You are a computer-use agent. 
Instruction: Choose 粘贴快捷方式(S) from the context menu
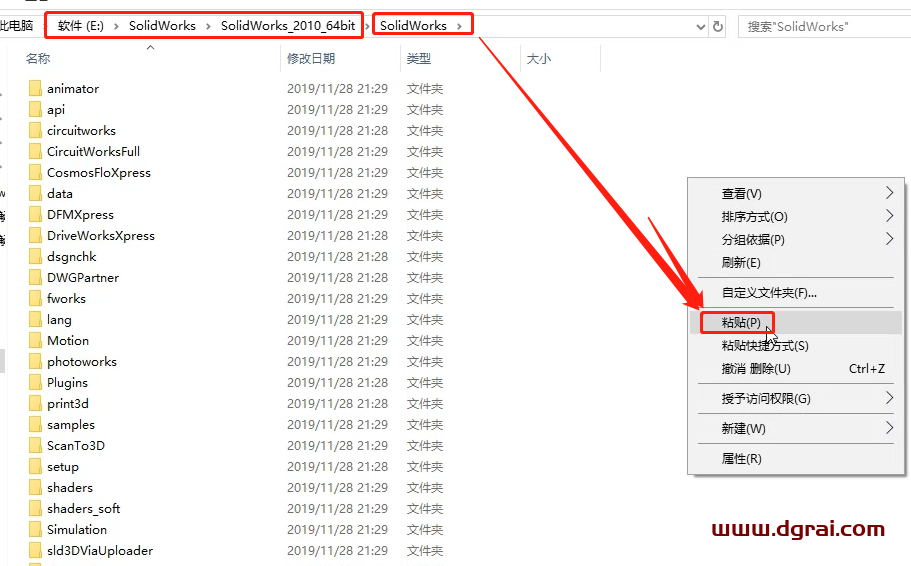(795, 346)
